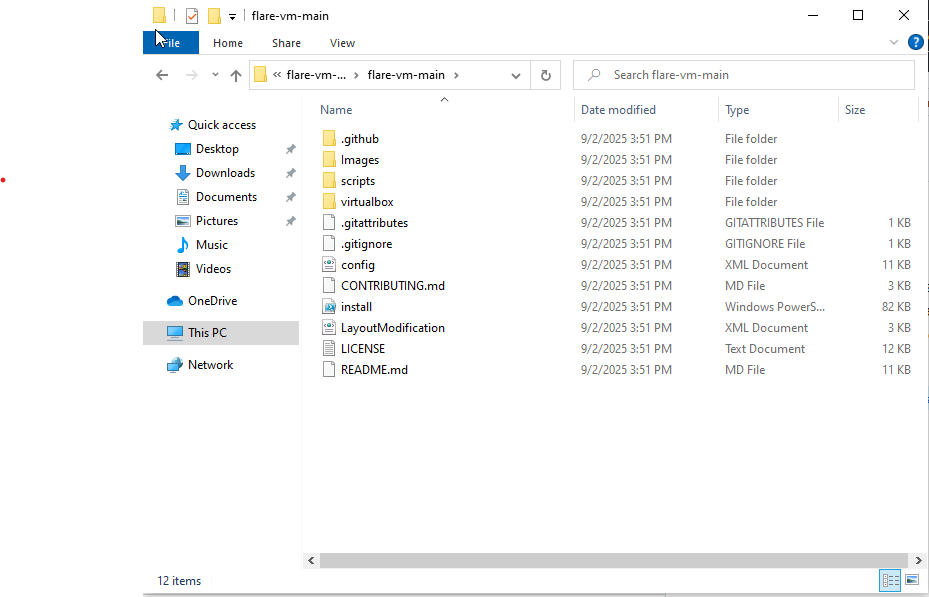929x597 pixels.
Task: Open Customize Quick Access Toolbar dropdown
Action: coord(232,17)
